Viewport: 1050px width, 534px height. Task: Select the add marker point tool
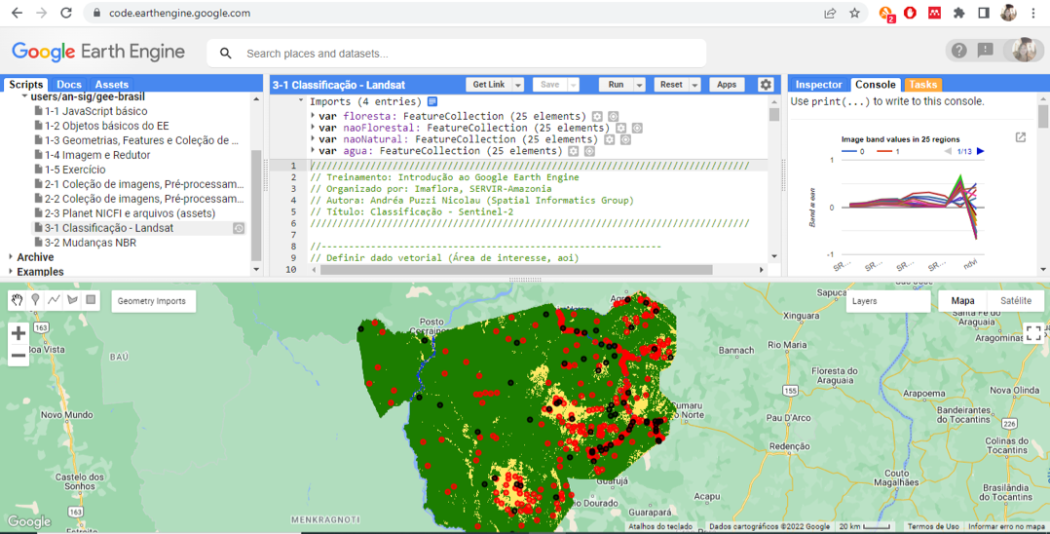click(x=35, y=300)
